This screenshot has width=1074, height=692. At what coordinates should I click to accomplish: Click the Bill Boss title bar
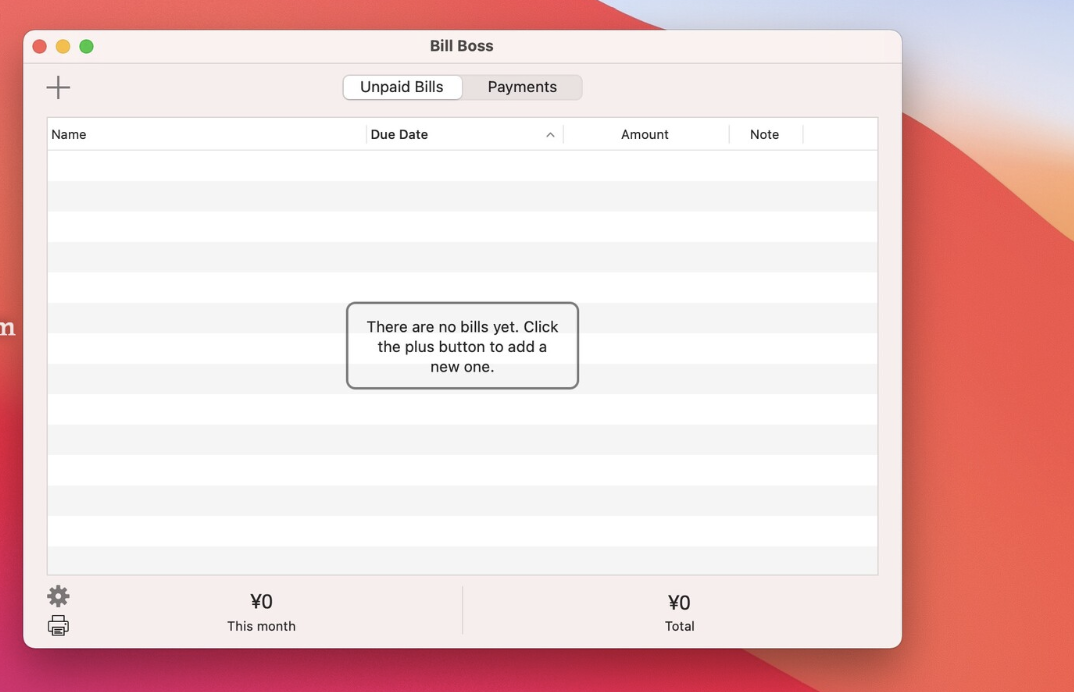click(x=462, y=46)
